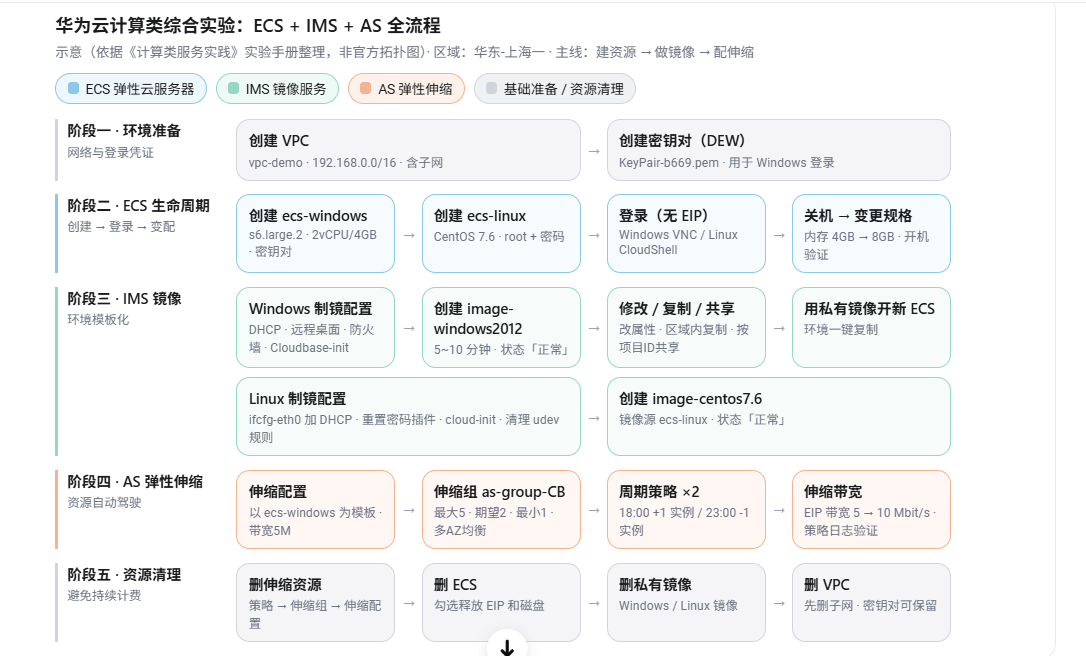Select the 登录（无 EIP）card
Viewport: 1086px width, 656px height.
[x=686, y=233]
